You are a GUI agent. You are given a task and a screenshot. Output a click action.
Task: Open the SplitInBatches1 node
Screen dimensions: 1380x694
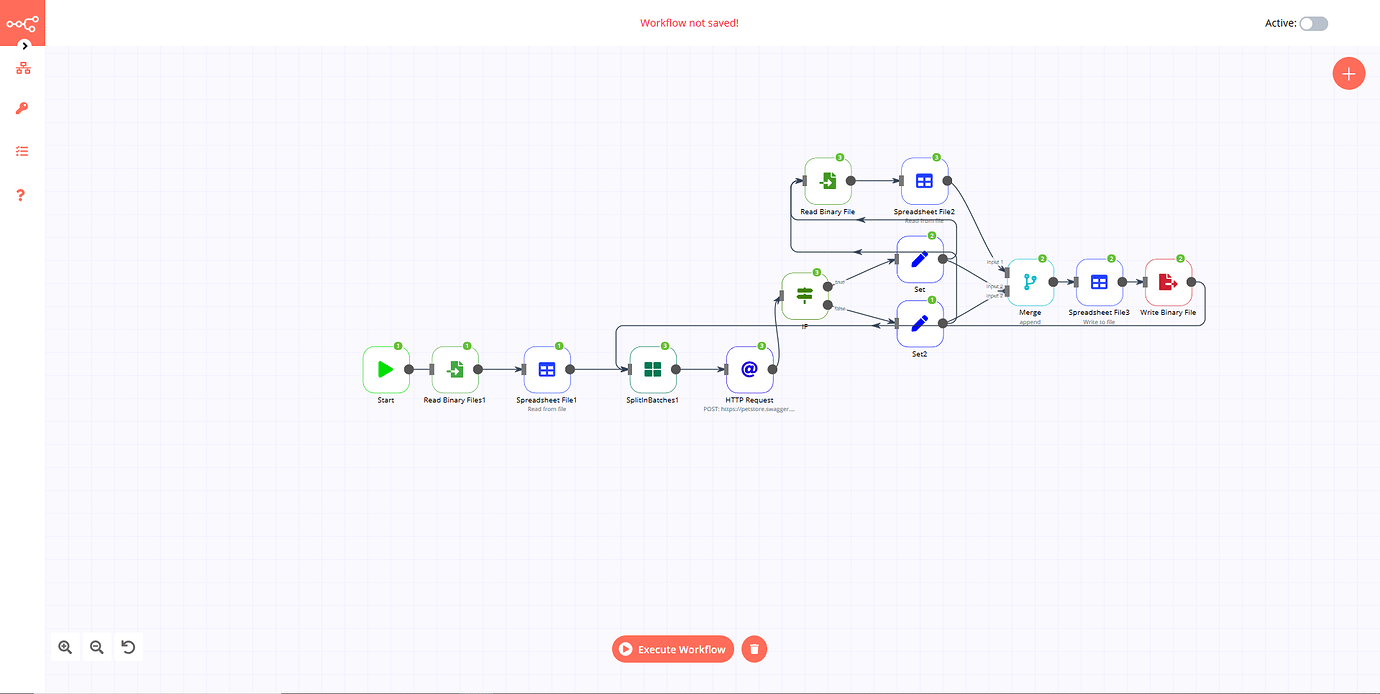click(653, 369)
